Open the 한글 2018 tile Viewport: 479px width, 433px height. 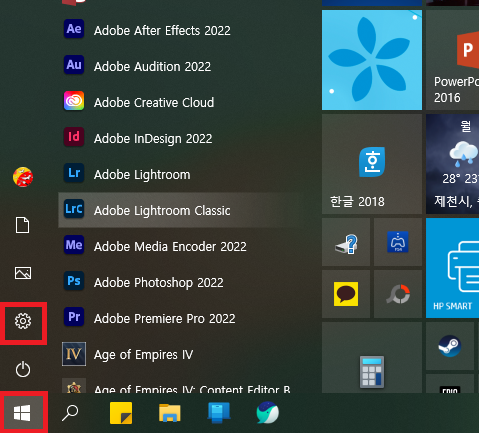(372, 164)
